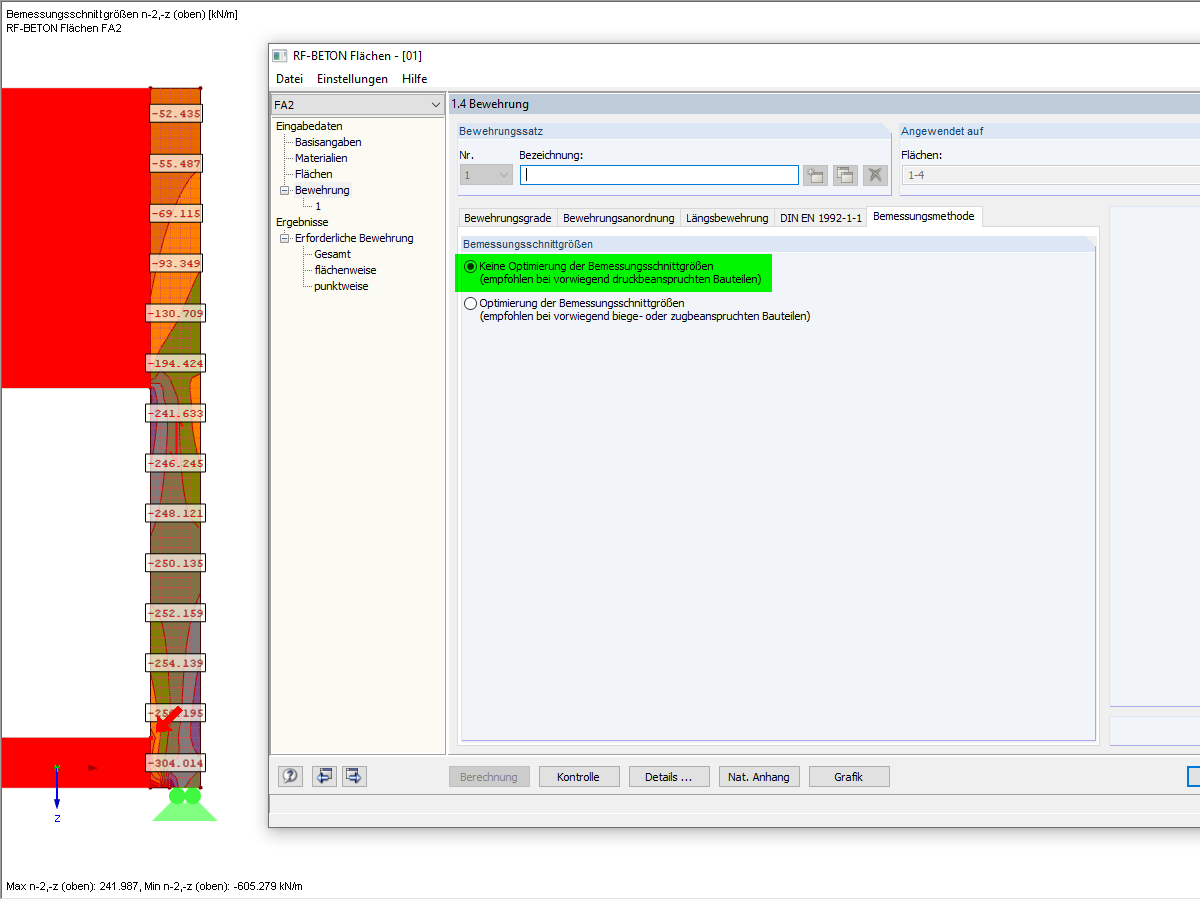Click value label -252.159 in graphic
This screenshot has height=900, width=1200.
[175, 613]
